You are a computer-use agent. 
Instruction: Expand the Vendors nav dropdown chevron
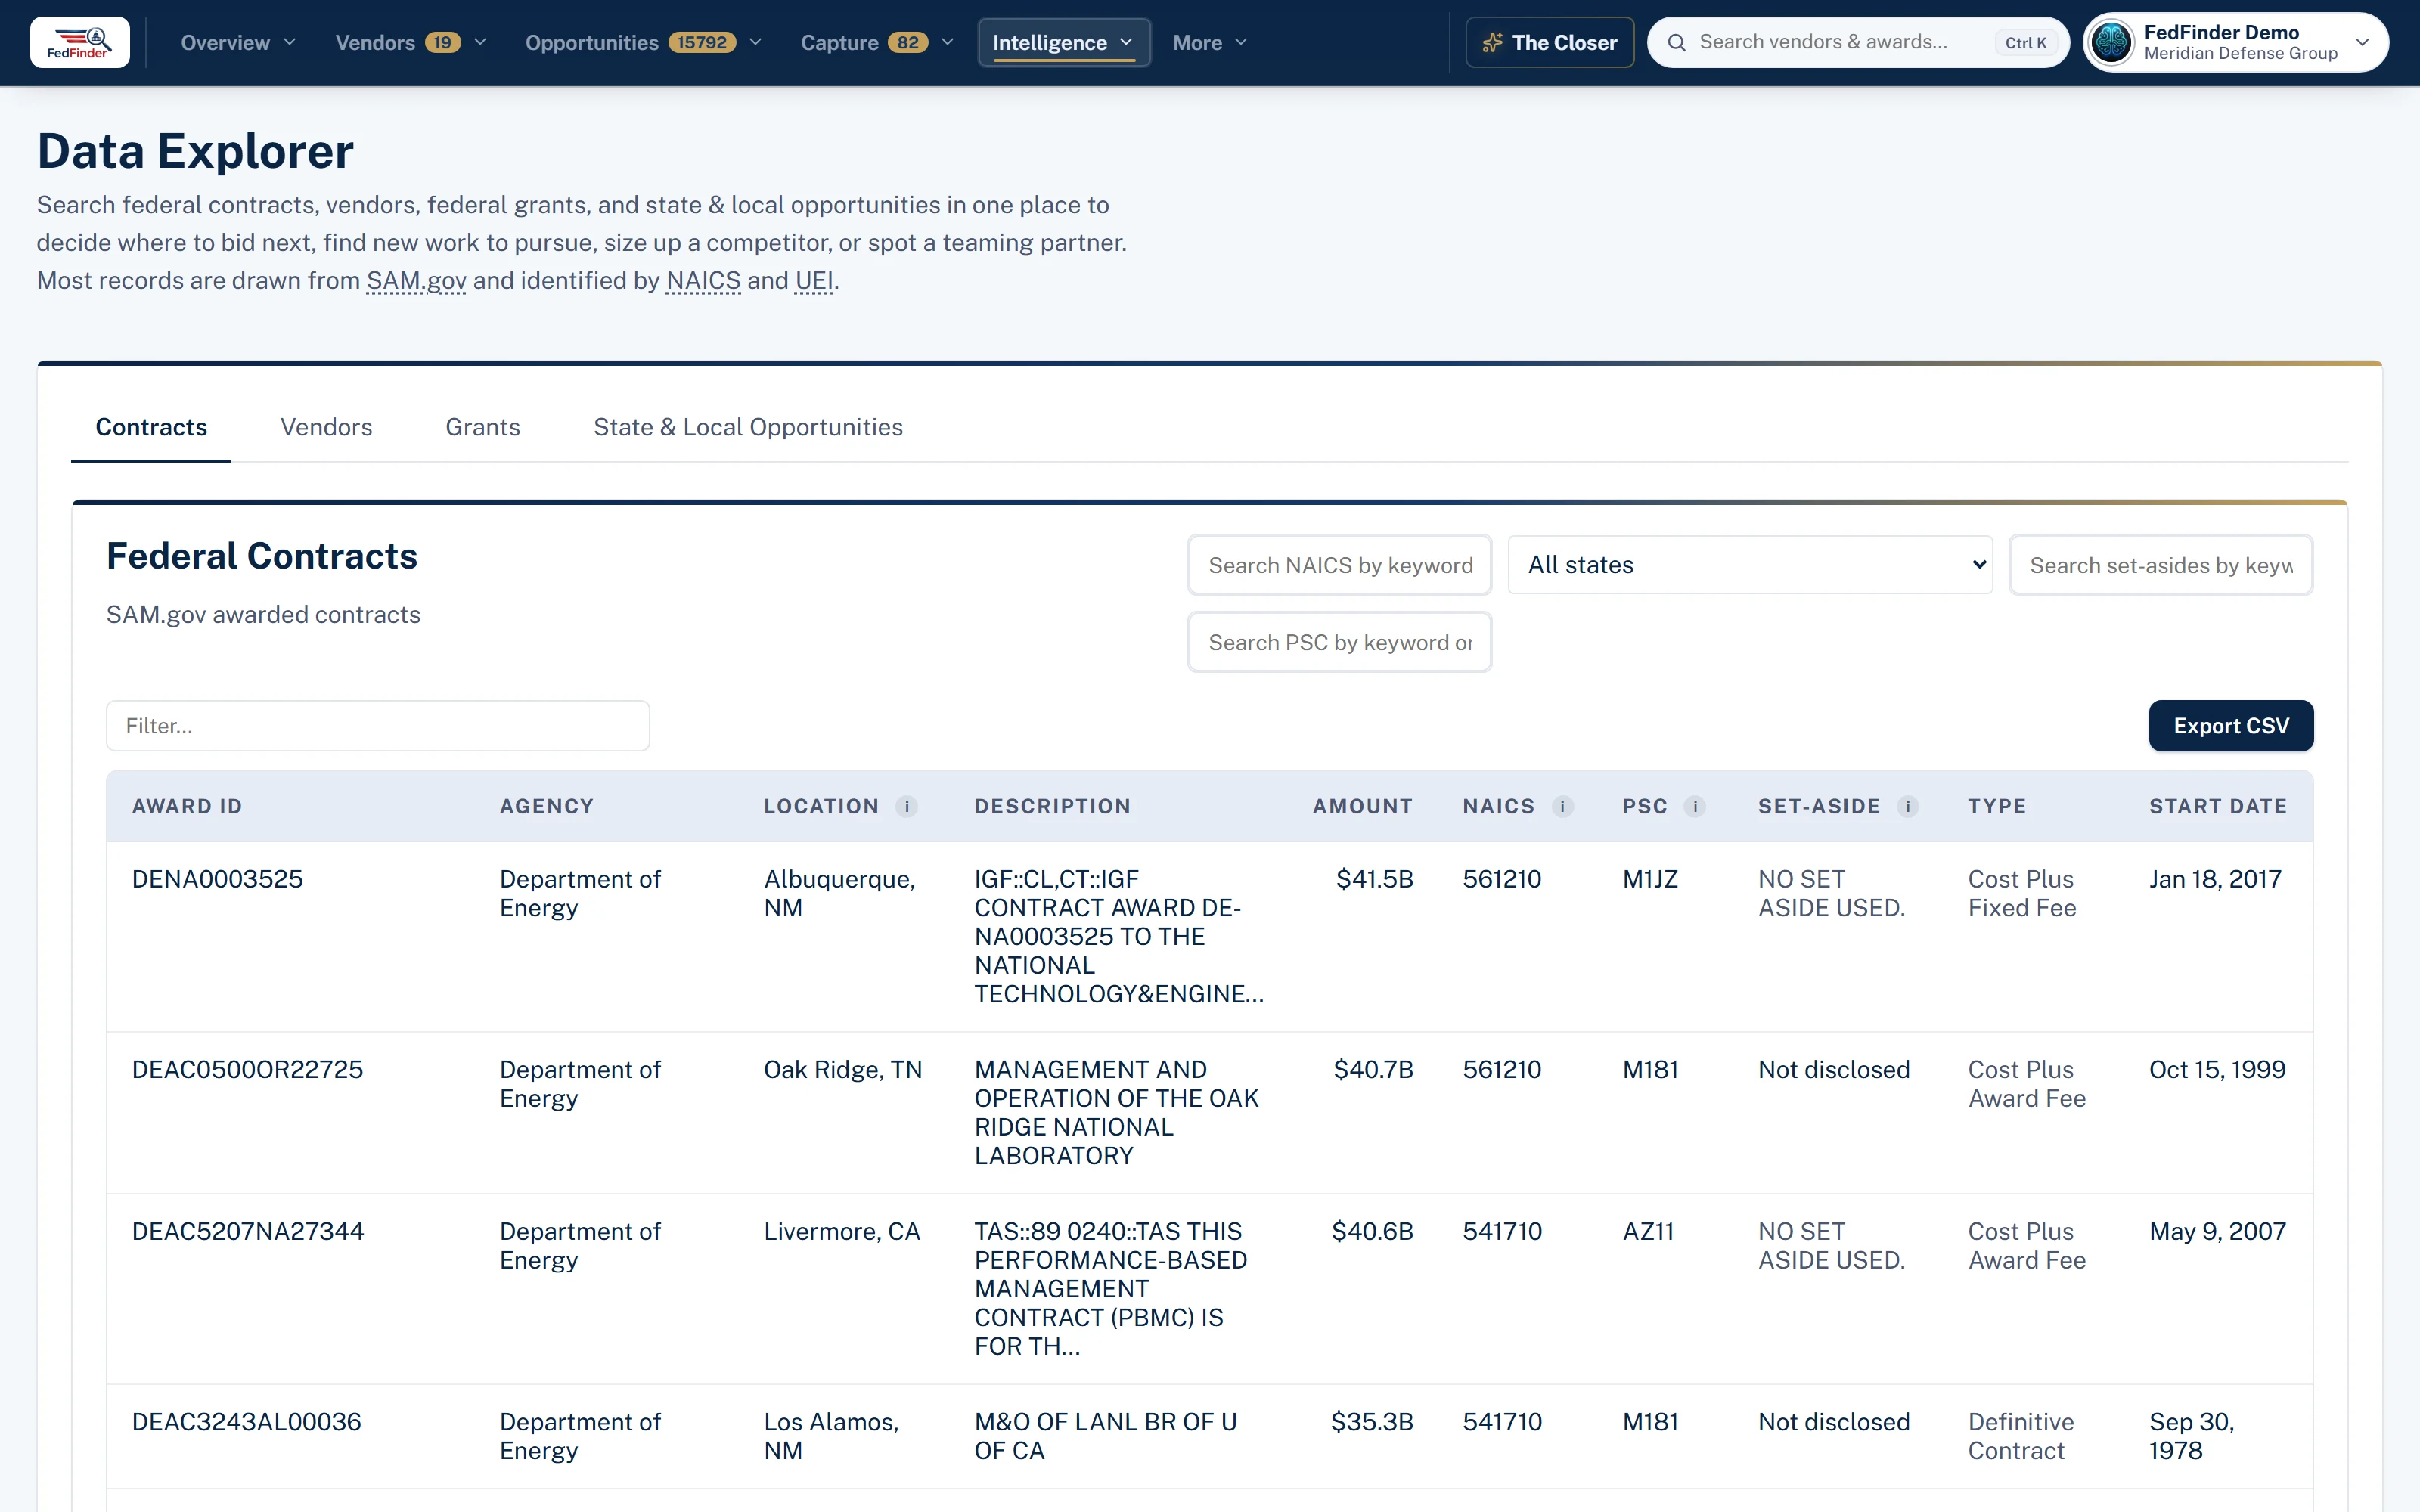click(480, 42)
